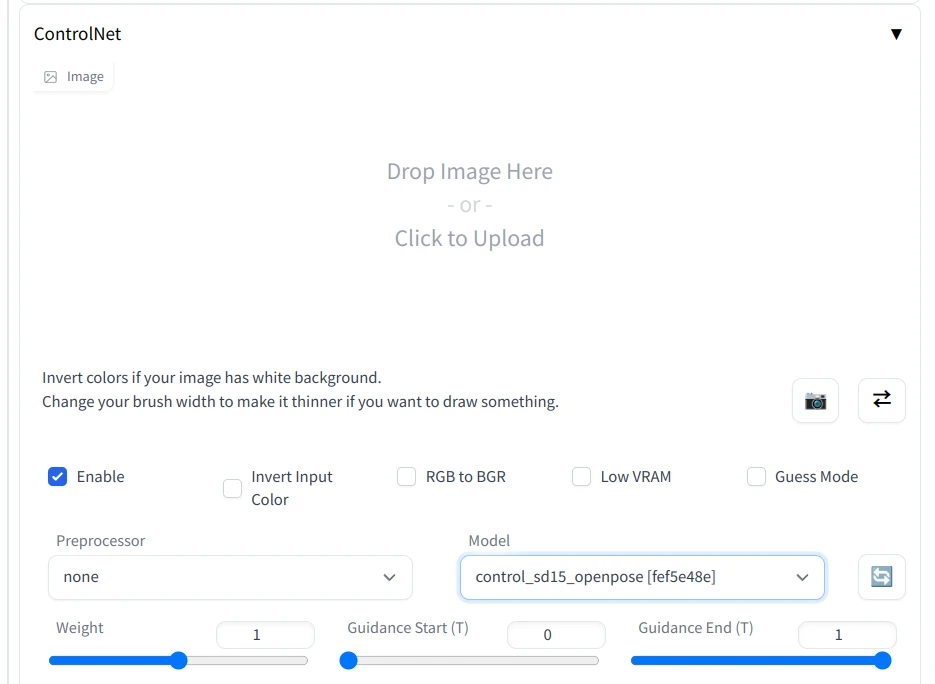Click the Guidance End value field
935x684 pixels.
846,635
